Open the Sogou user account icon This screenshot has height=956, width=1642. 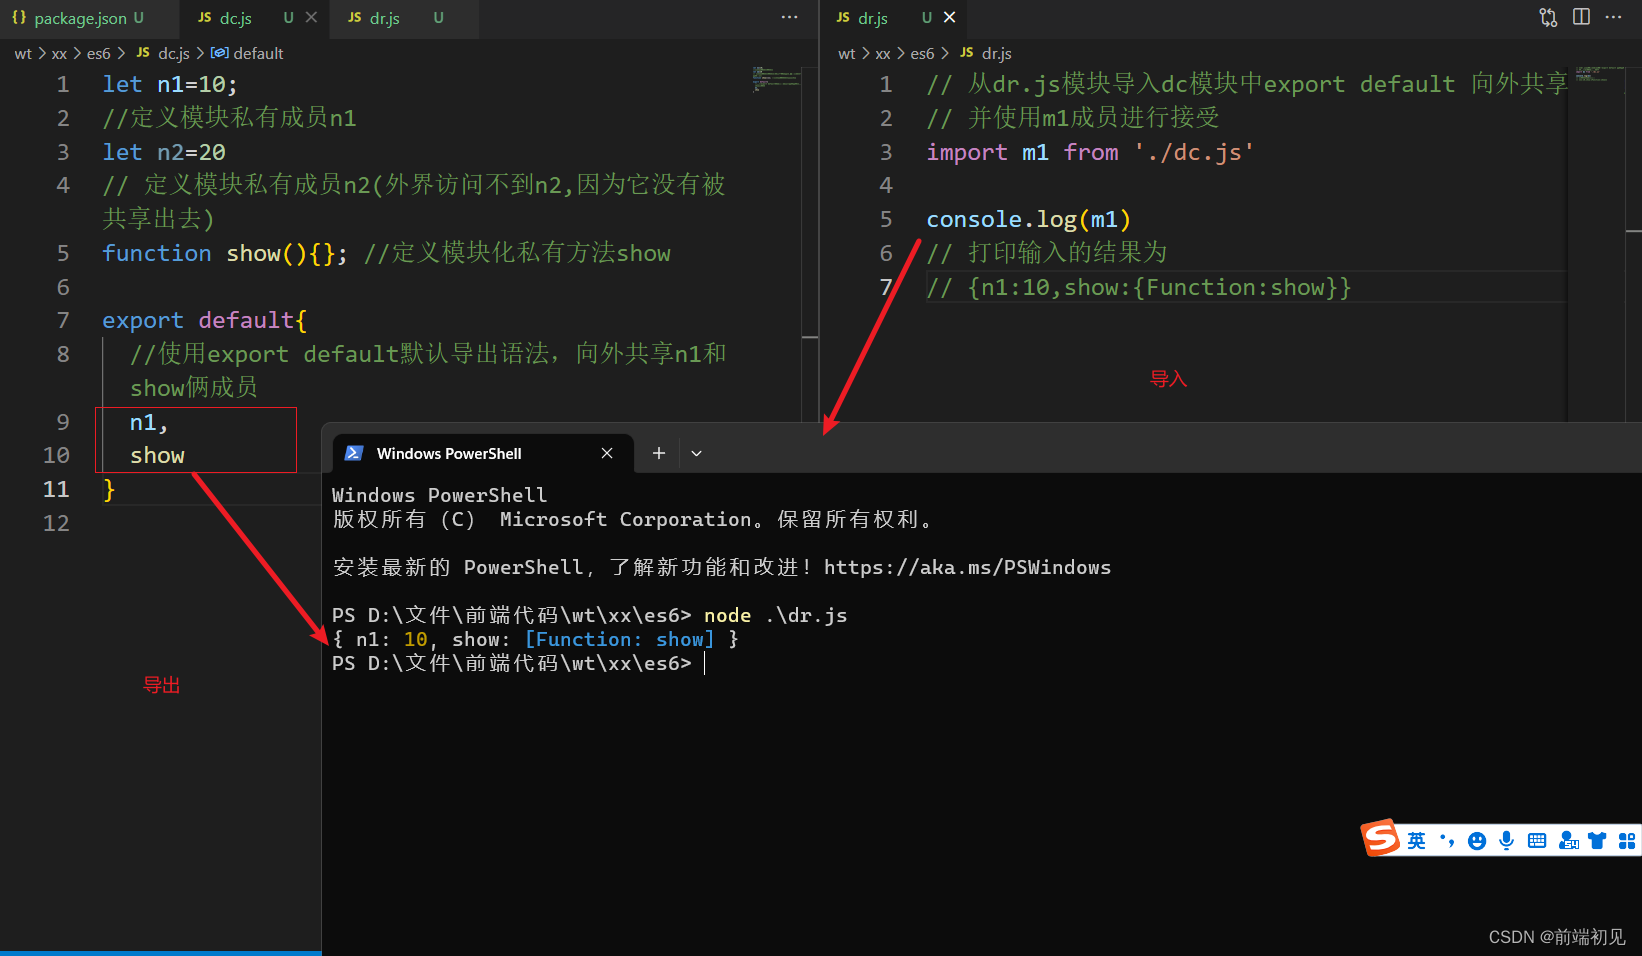(1568, 841)
